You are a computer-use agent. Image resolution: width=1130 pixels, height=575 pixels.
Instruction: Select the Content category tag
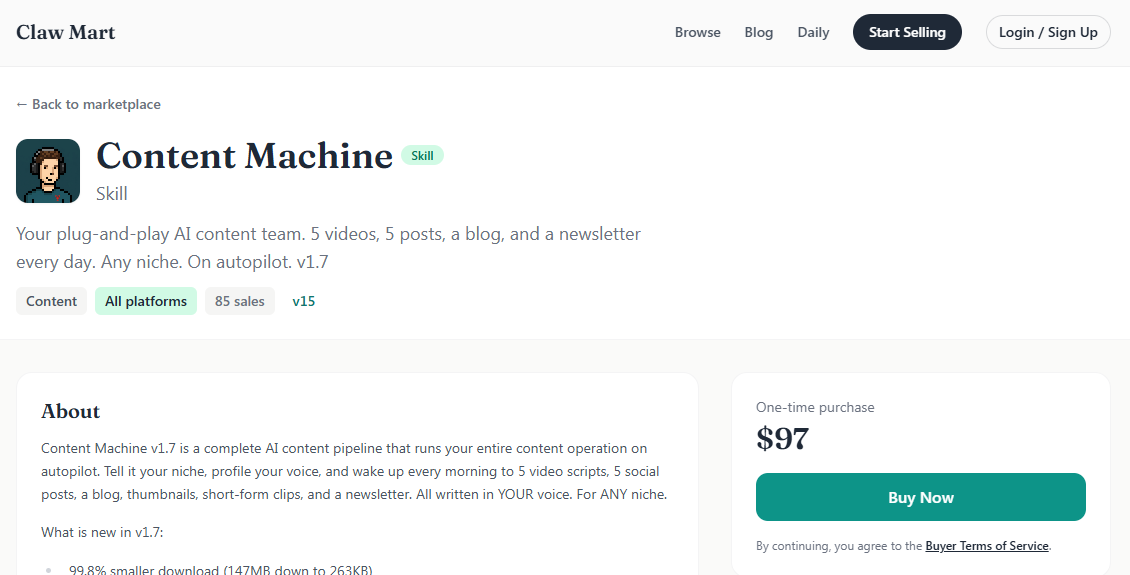coord(51,301)
